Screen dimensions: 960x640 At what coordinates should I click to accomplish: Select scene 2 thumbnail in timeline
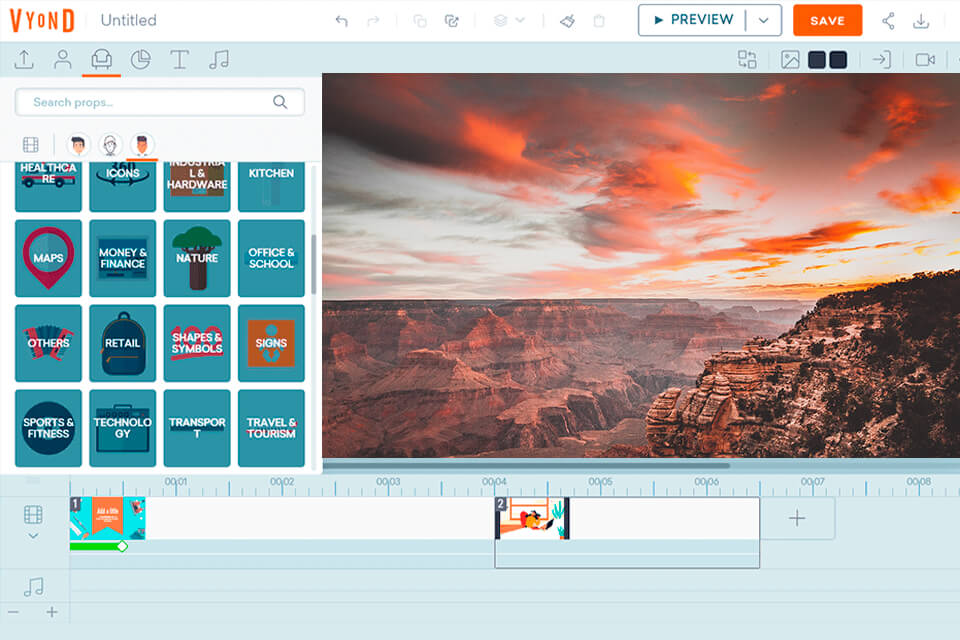(x=532, y=518)
